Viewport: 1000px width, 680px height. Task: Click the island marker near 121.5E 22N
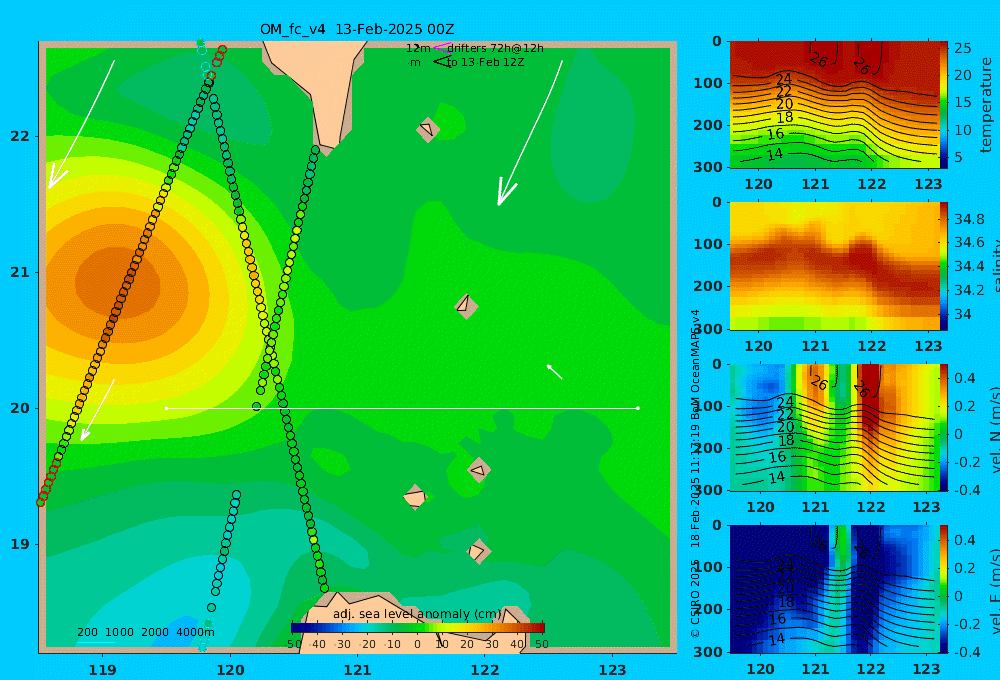click(x=428, y=129)
